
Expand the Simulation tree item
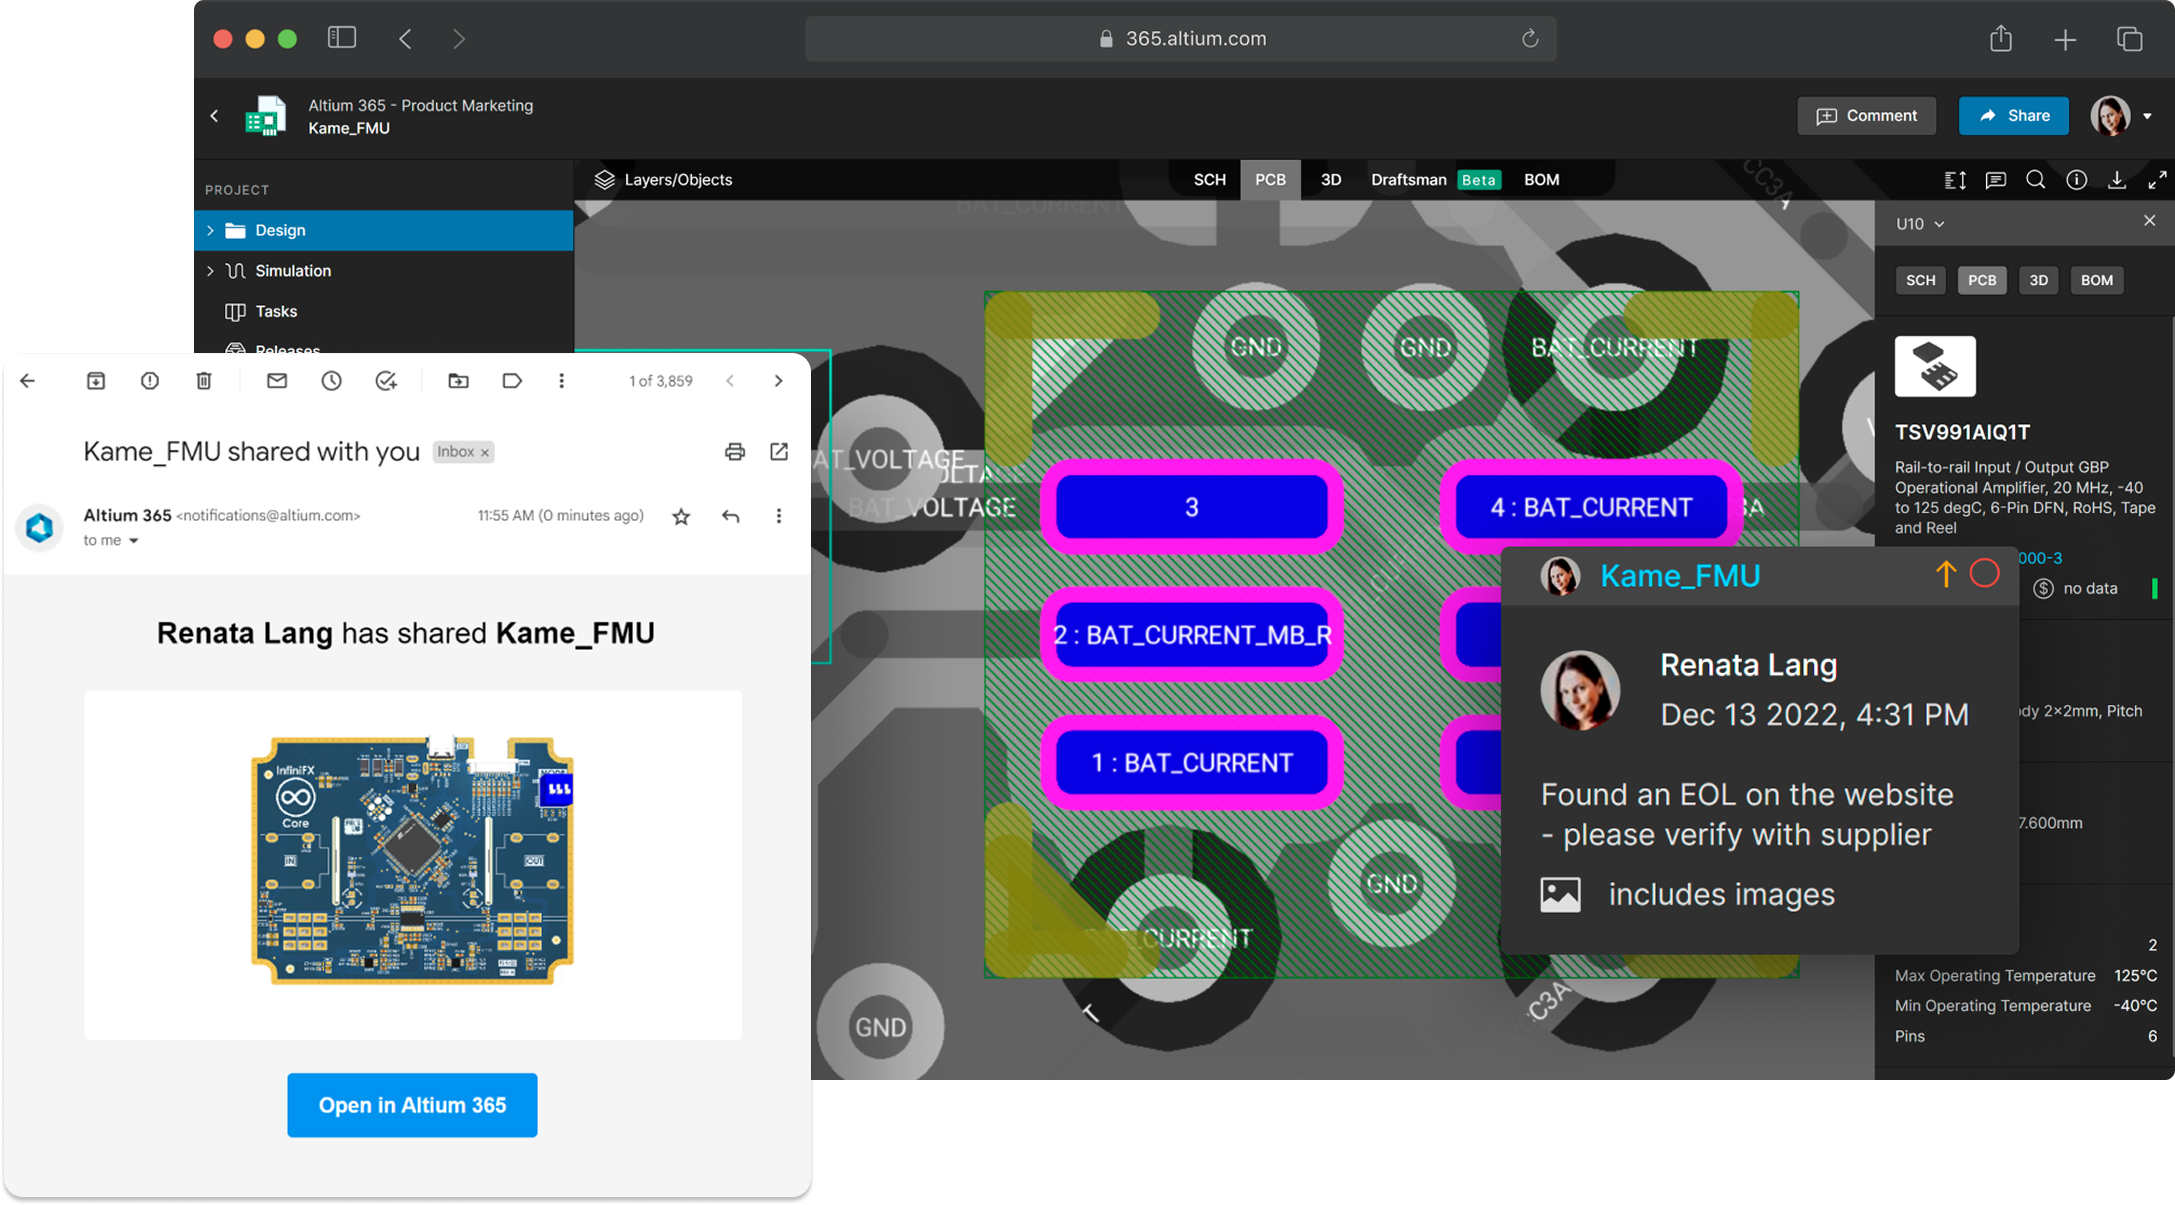(210, 271)
